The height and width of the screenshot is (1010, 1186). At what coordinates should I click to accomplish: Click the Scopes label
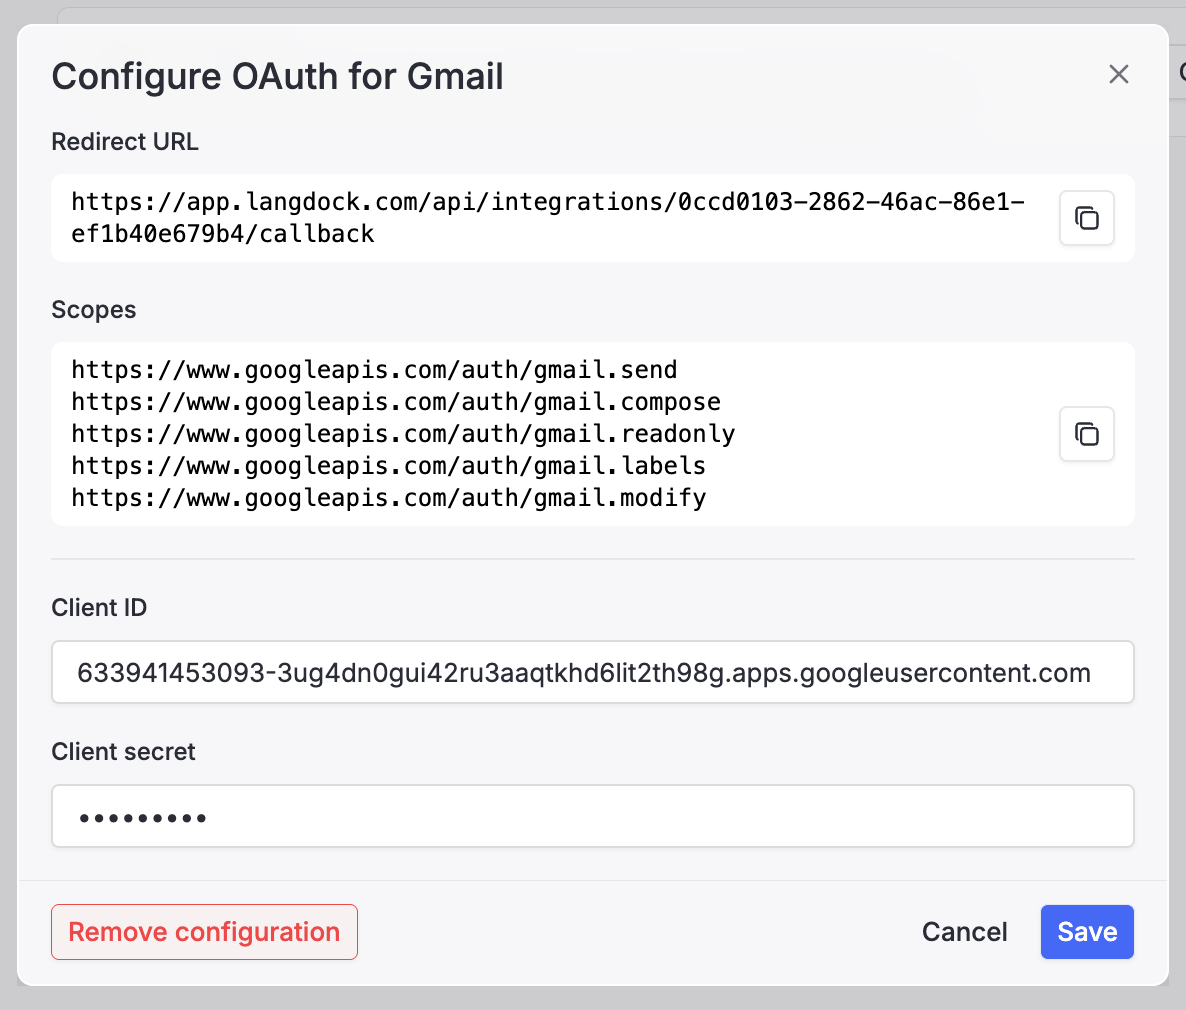click(94, 309)
